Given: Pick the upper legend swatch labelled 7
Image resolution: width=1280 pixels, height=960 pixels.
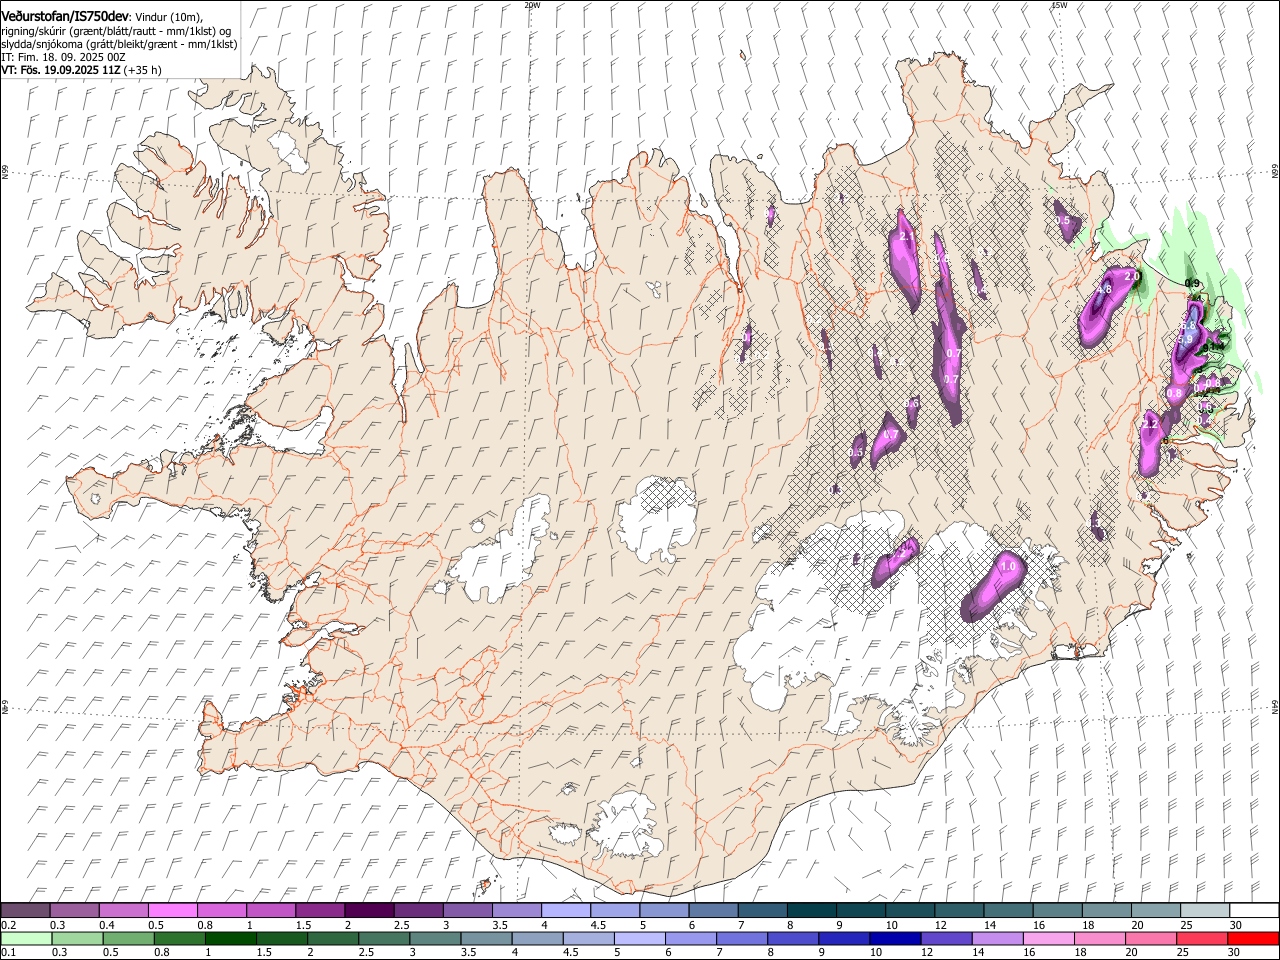Looking at the screenshot, I should [761, 910].
